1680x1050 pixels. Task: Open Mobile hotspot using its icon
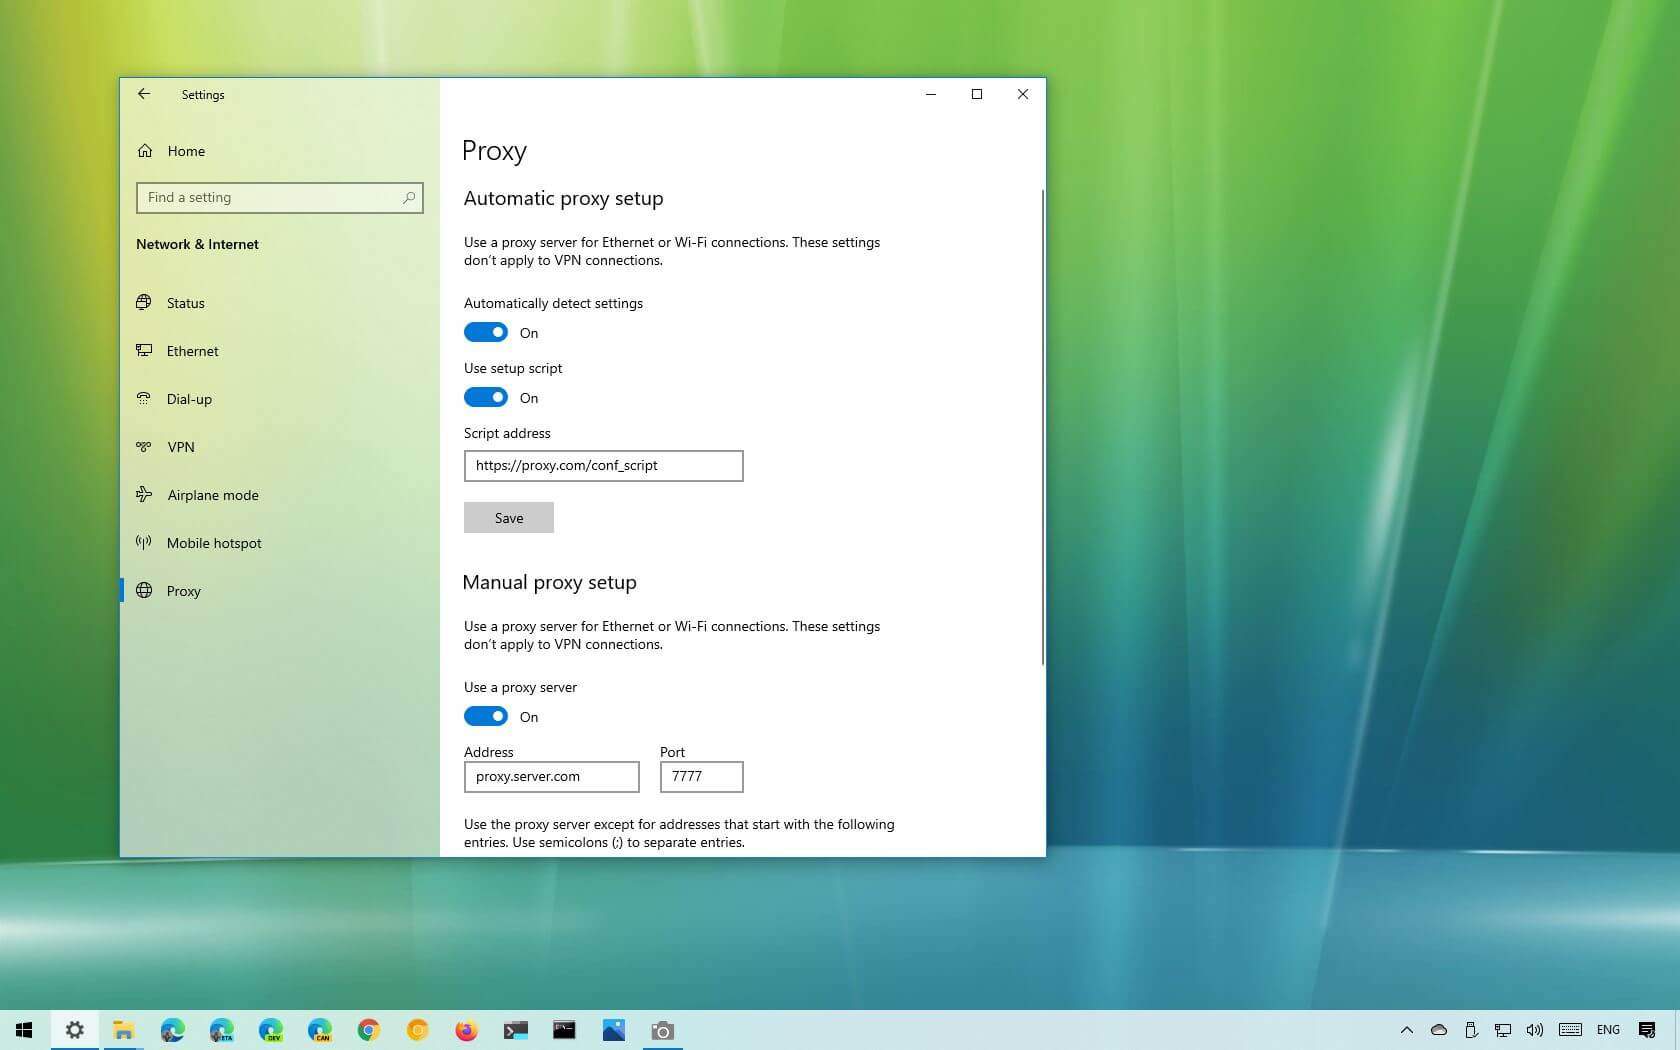tap(144, 542)
